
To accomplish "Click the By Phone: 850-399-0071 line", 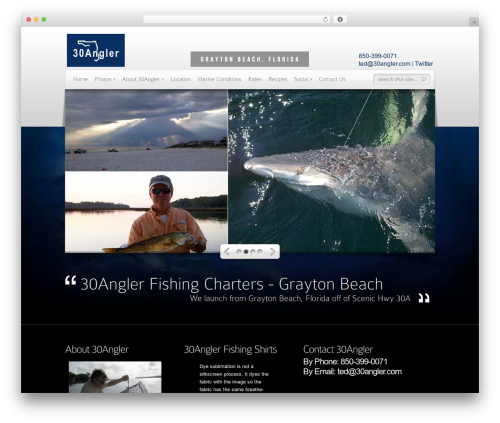I will [345, 362].
